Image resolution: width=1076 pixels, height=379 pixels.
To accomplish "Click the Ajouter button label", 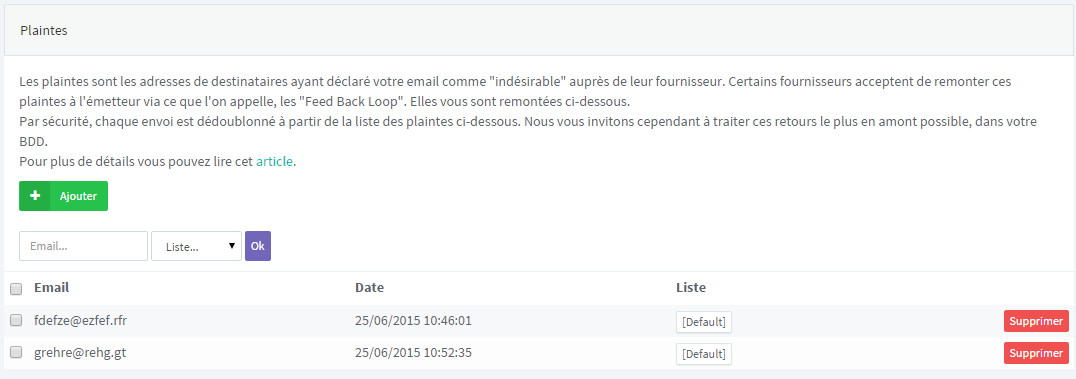I will [78, 196].
